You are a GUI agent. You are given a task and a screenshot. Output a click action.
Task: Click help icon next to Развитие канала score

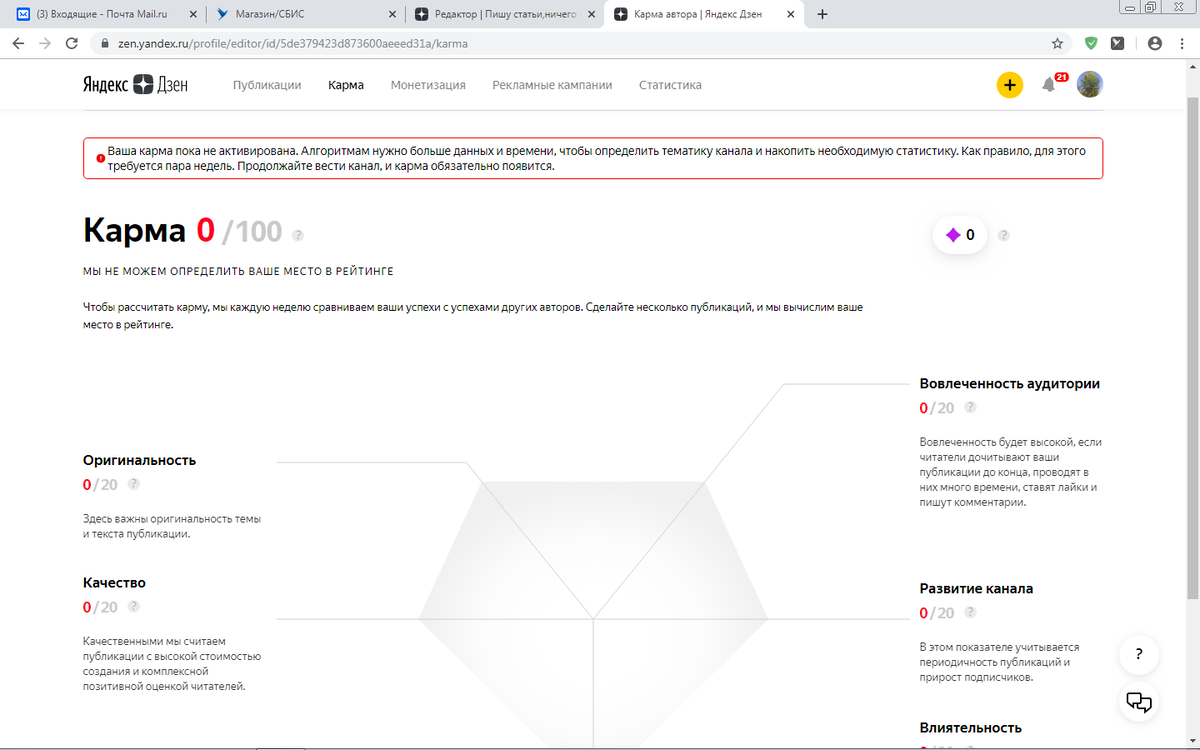970,612
